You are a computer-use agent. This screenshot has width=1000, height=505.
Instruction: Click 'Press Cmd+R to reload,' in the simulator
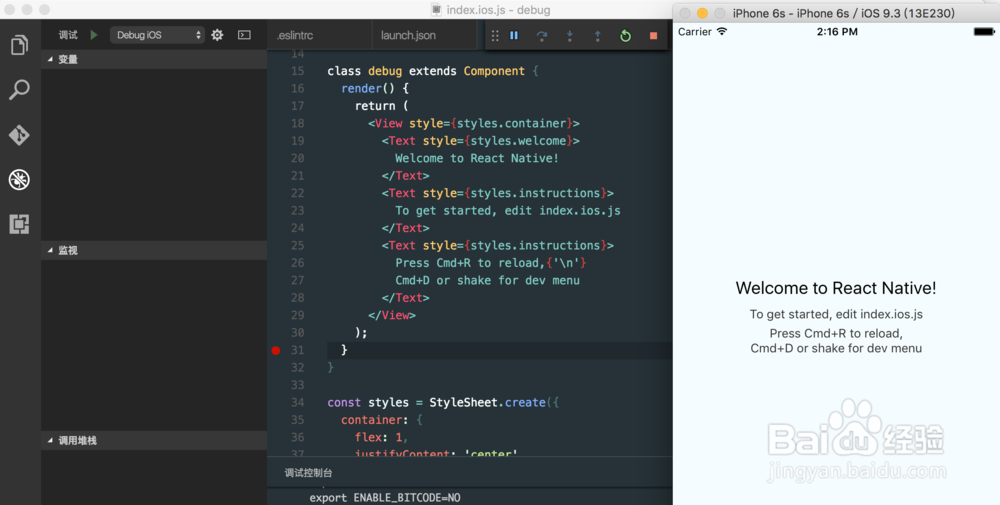click(835, 333)
